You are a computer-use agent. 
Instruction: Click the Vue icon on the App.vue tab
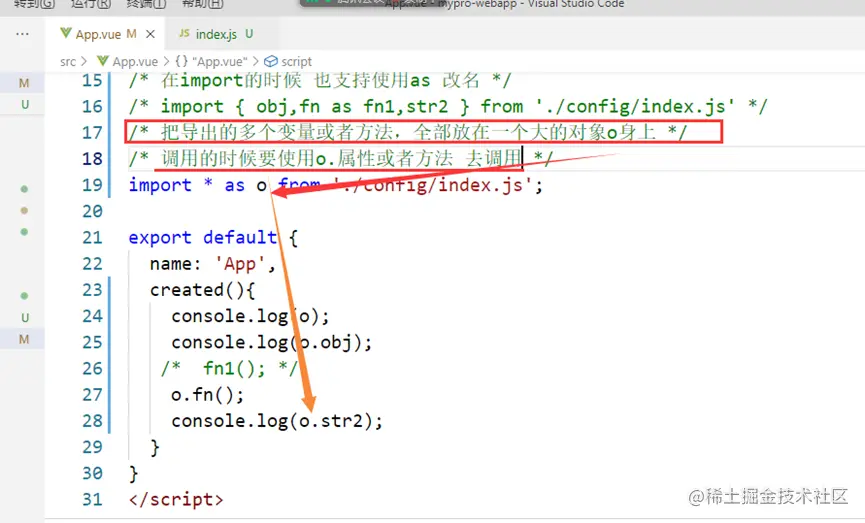point(66,34)
